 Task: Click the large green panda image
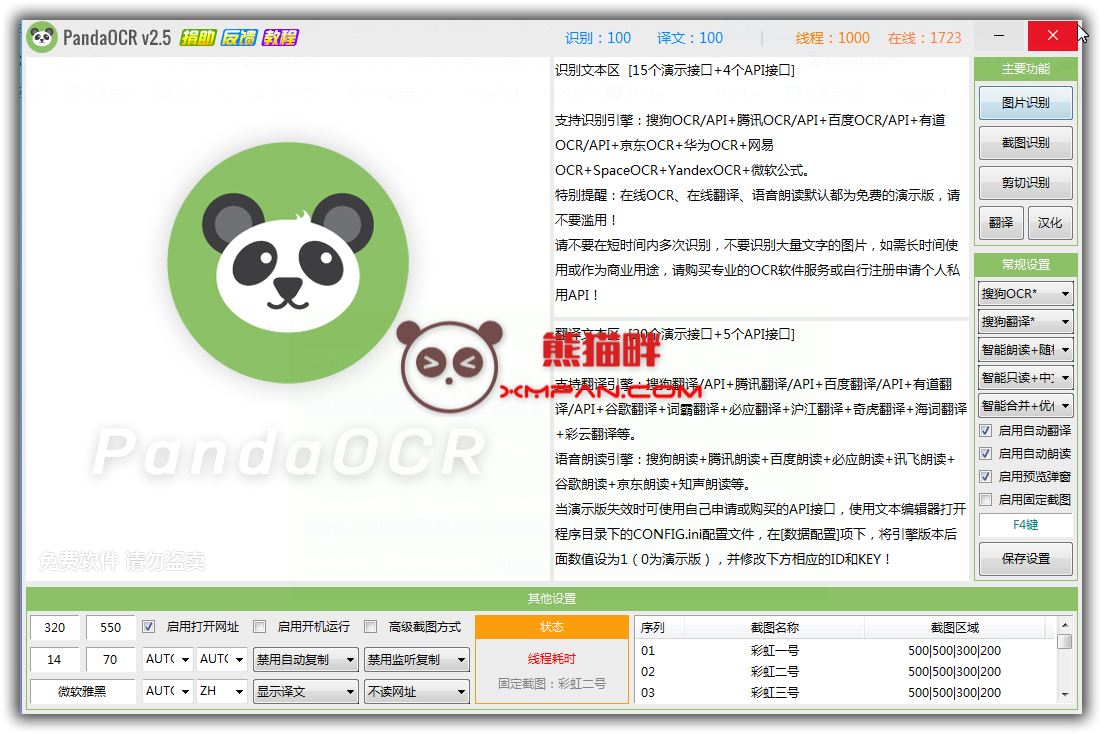(288, 262)
